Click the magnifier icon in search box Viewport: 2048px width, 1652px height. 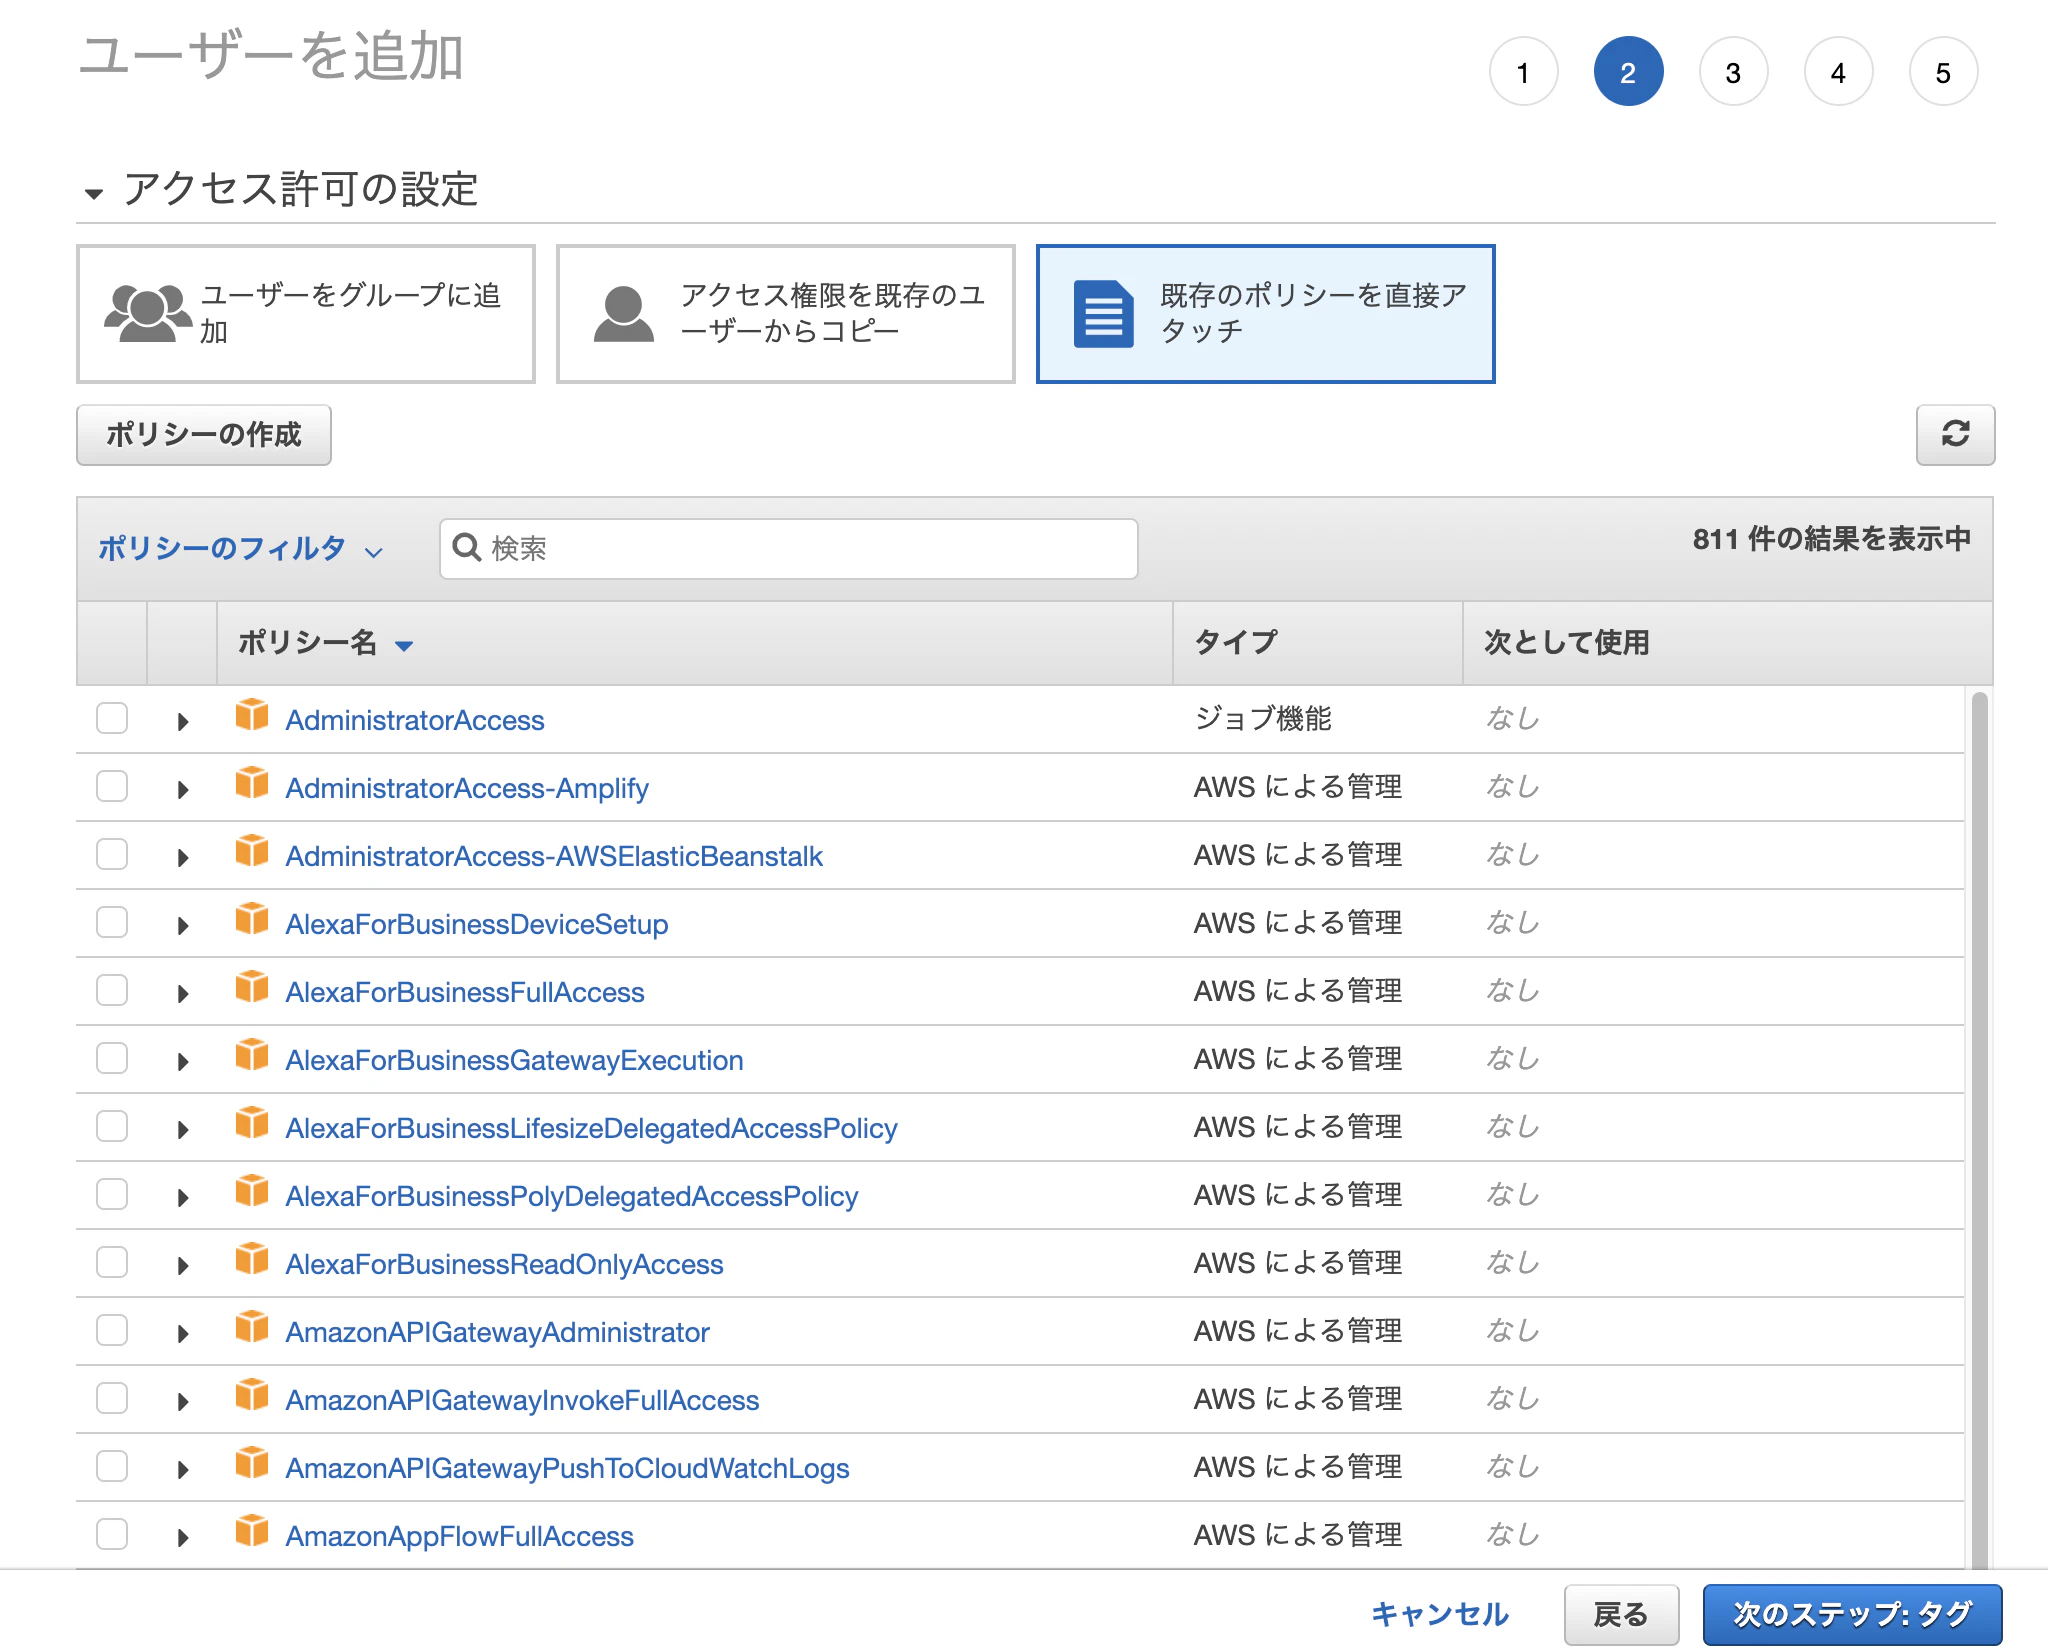467,547
